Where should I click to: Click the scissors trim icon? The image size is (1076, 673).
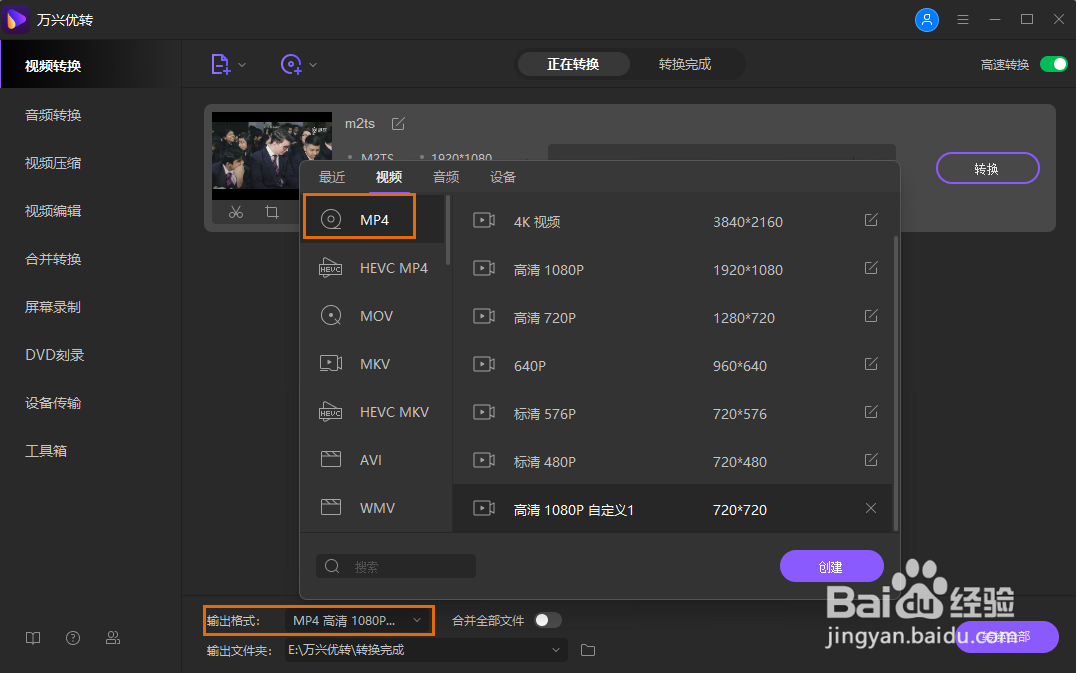(x=236, y=212)
